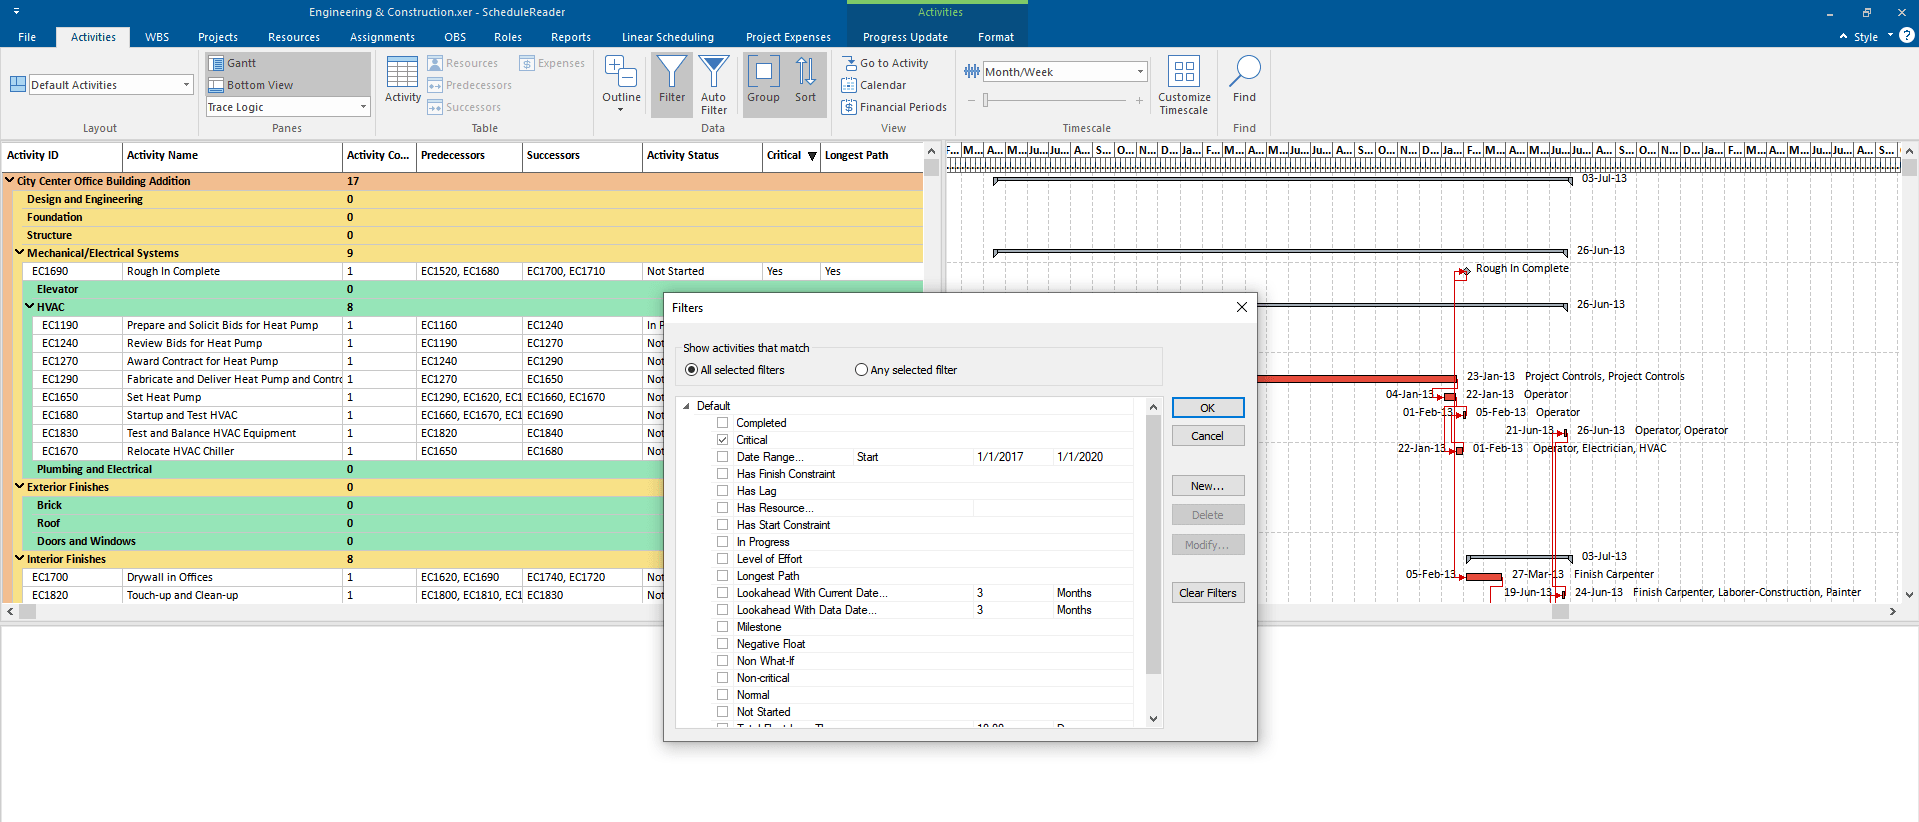Open the Linear Scheduling tab
The width and height of the screenshot is (1919, 822).
click(x=668, y=37)
